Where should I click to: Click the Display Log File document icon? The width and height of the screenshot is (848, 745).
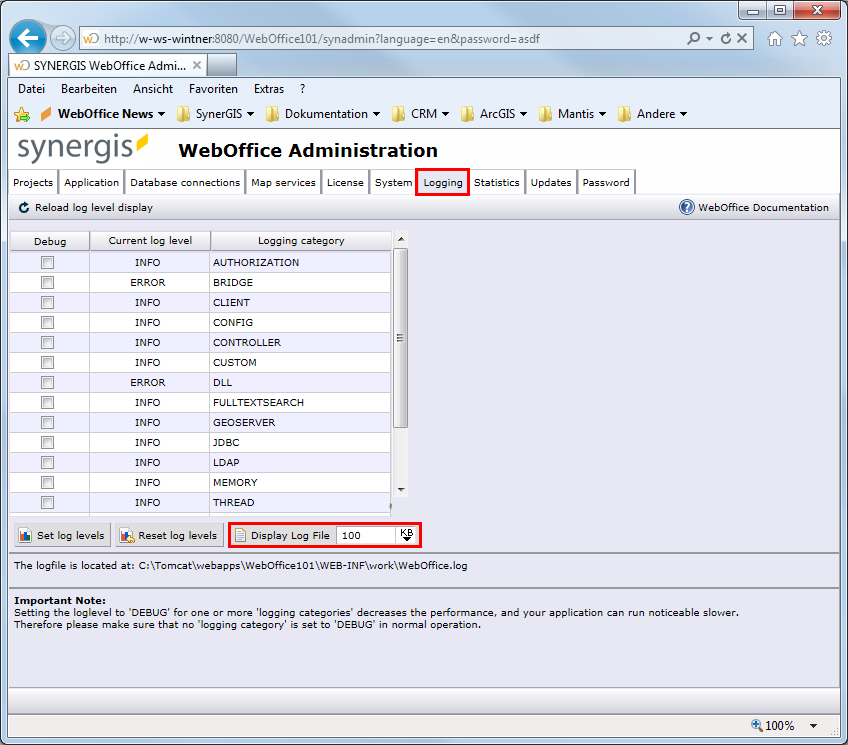pos(239,535)
